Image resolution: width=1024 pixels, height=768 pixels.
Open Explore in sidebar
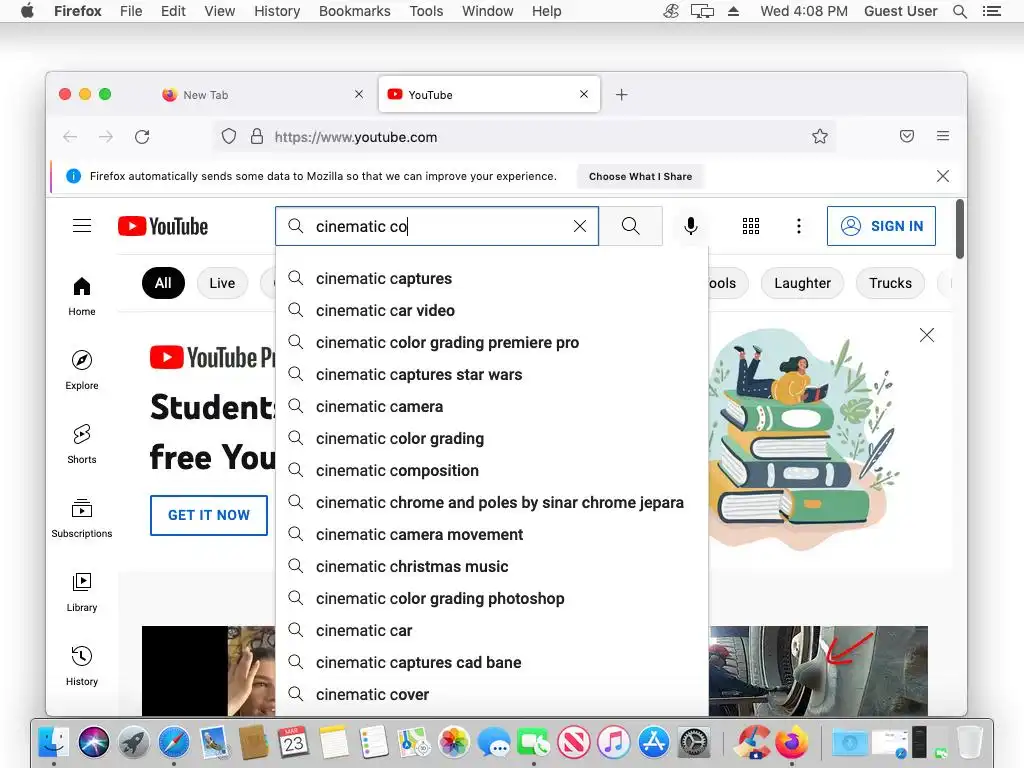pos(82,370)
